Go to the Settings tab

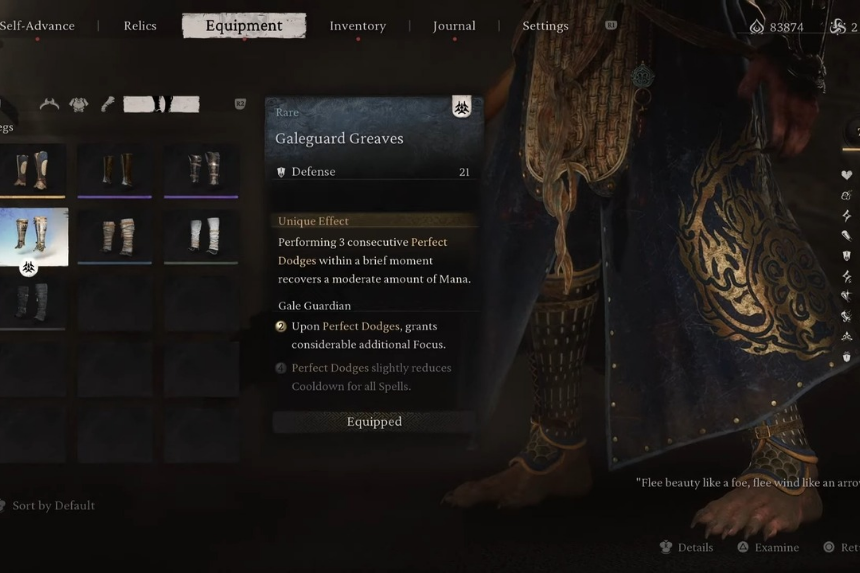coord(545,26)
